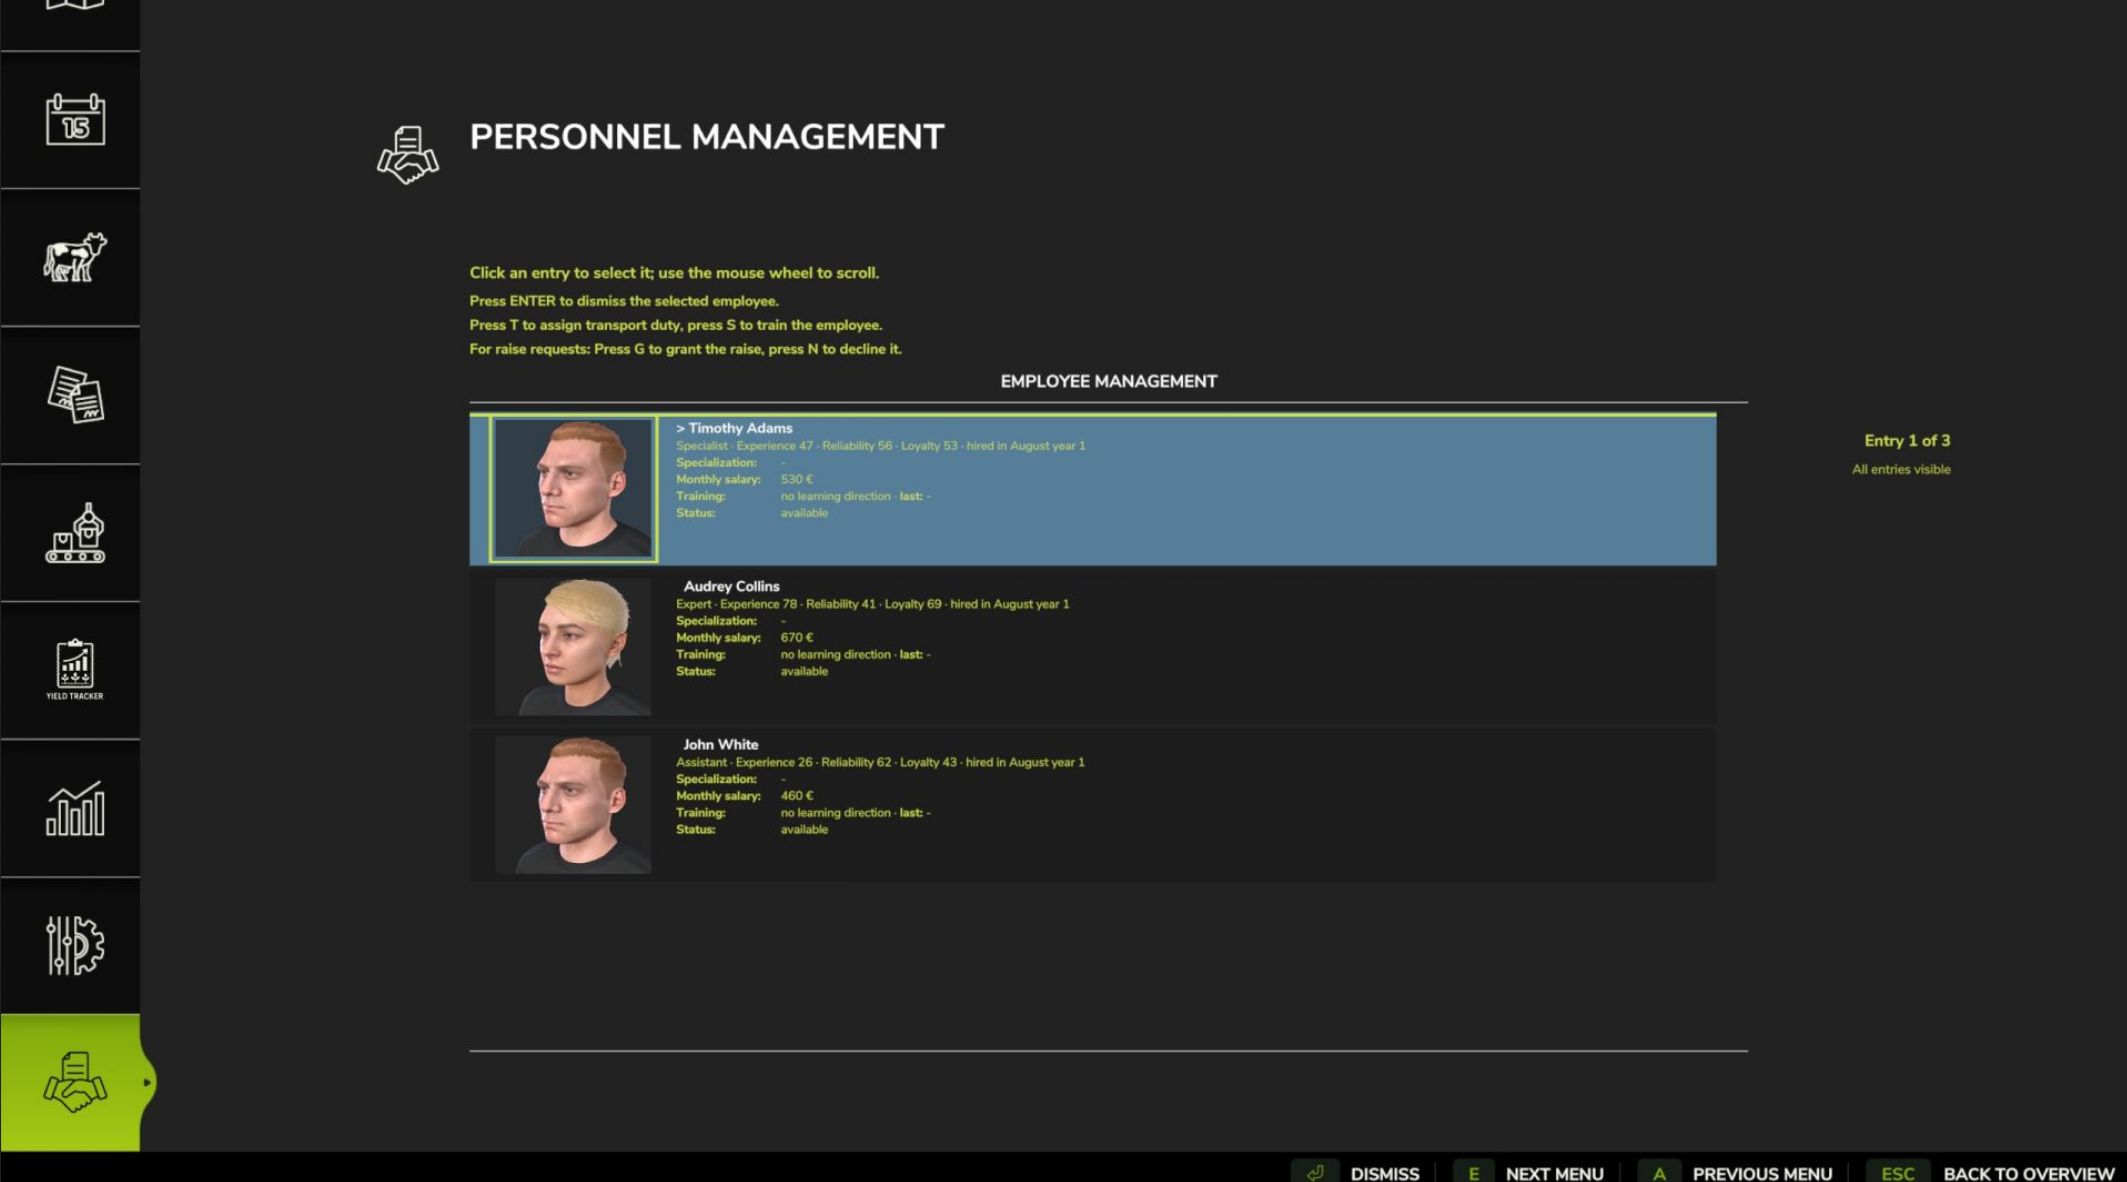2127x1182 pixels.
Task: Select the Timothy Adams name
Action: 740,428
